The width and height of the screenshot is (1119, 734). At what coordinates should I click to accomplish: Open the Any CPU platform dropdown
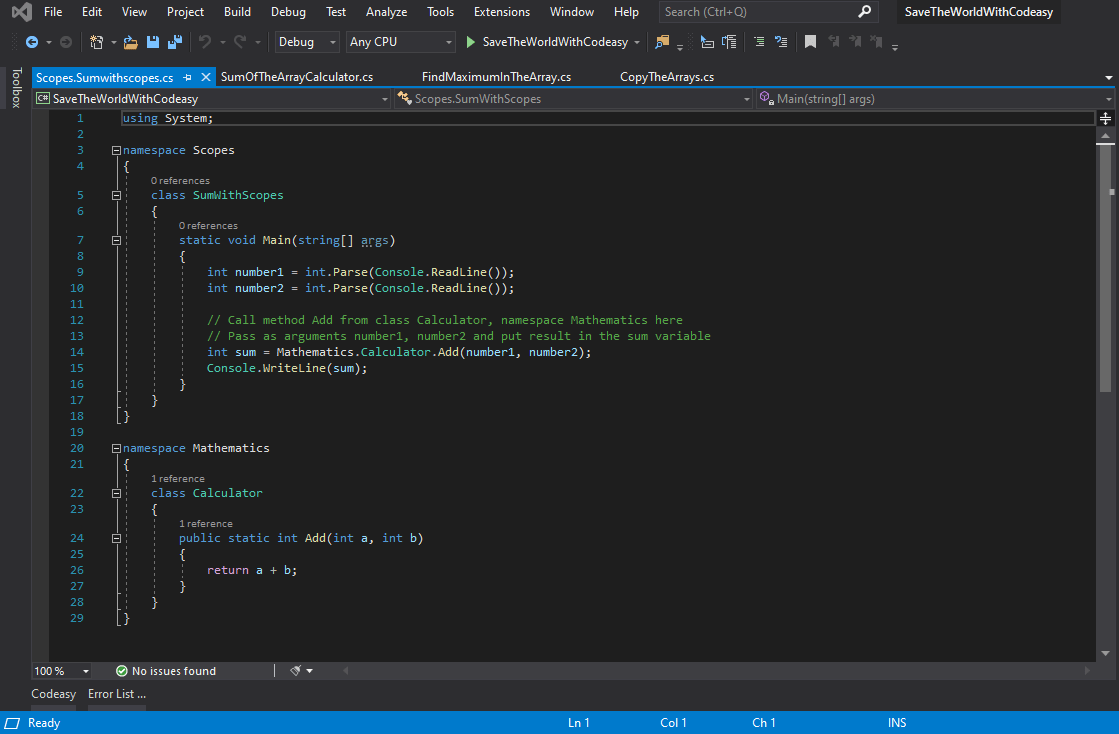pos(400,42)
